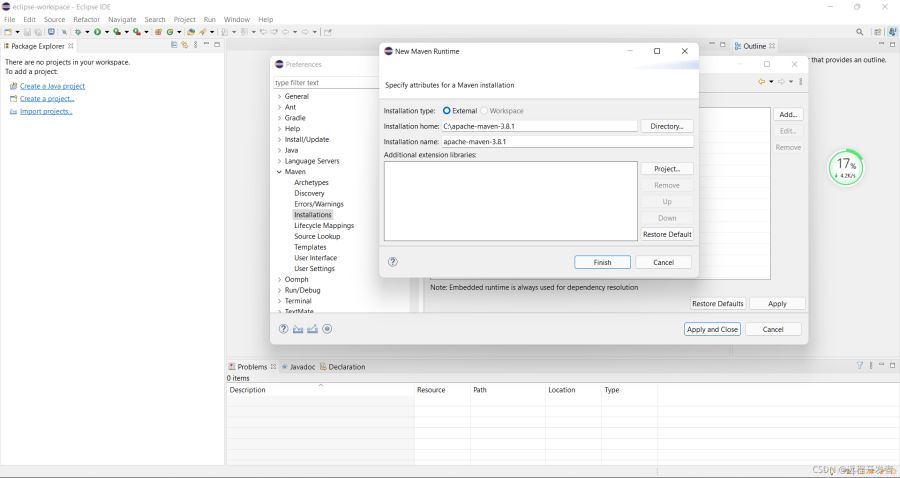Click the Search magnifier in top-right toolbar
The height and width of the screenshot is (478, 900).
[859, 32]
